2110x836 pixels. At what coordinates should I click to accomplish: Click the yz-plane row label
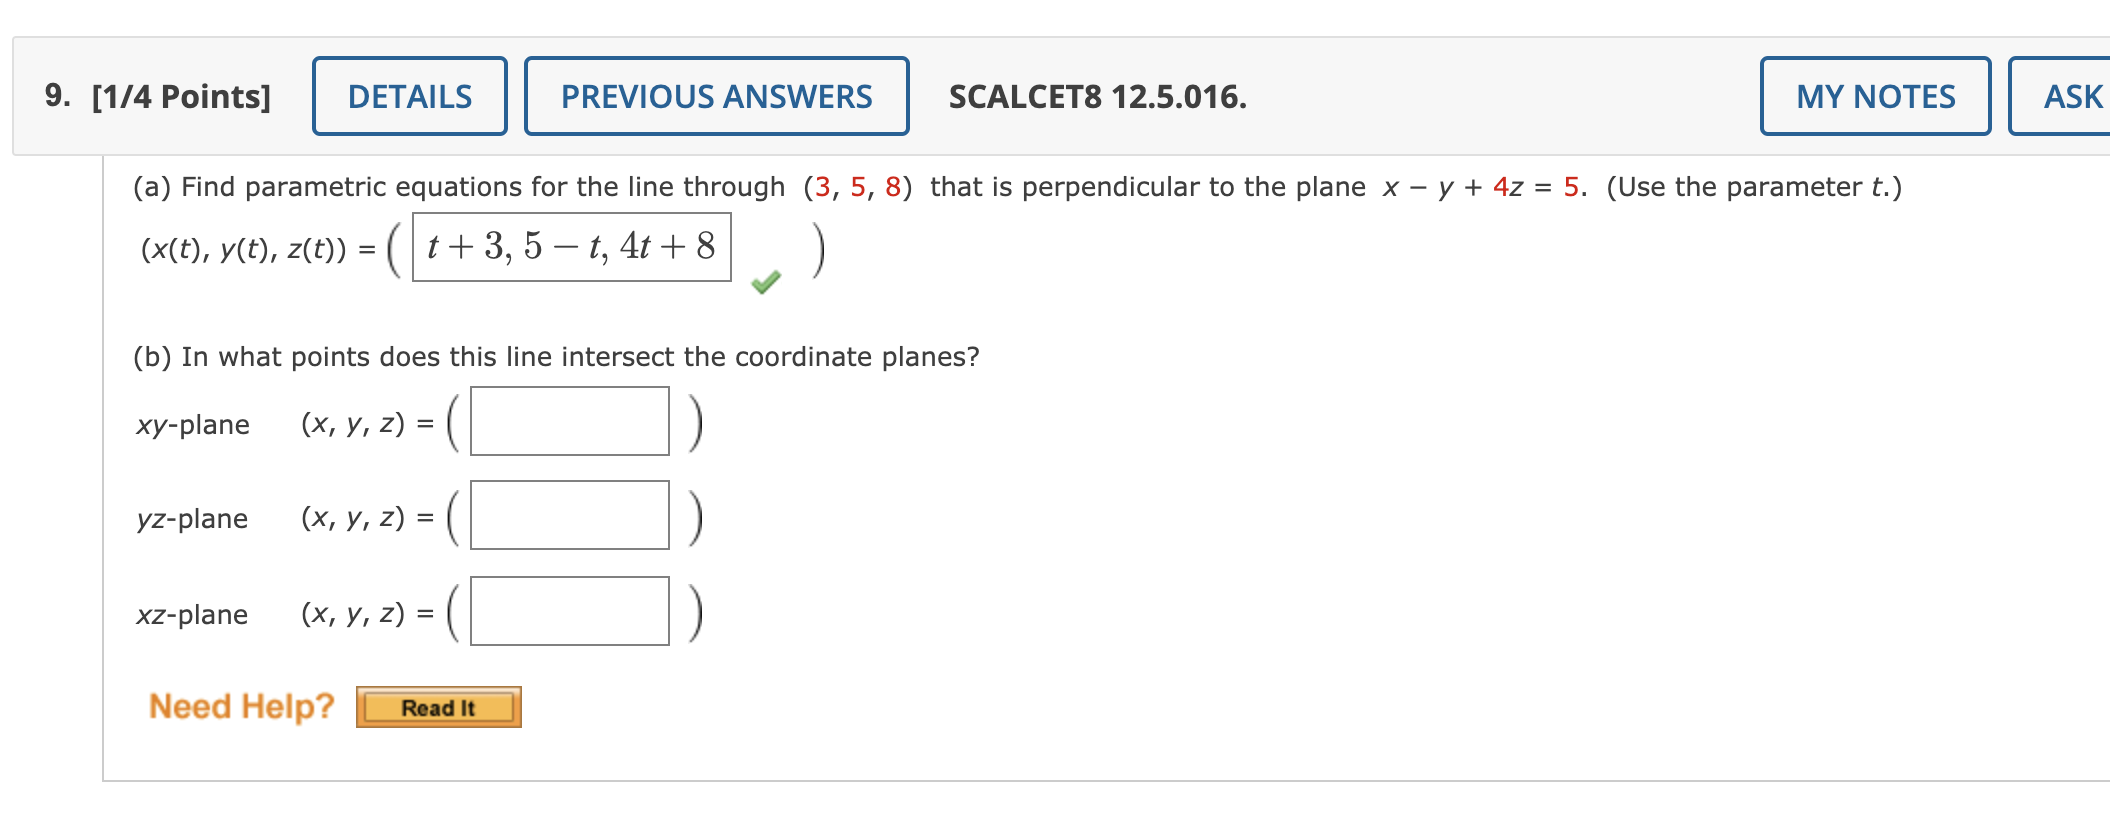pos(192,519)
